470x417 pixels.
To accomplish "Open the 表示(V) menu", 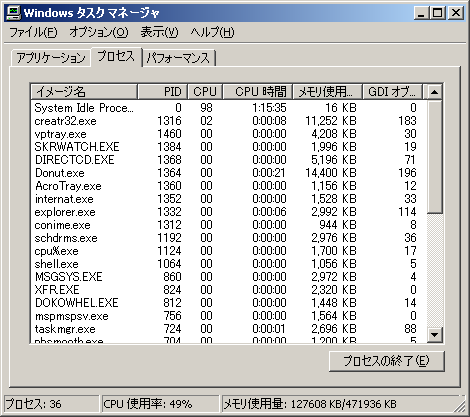I will coord(159,32).
